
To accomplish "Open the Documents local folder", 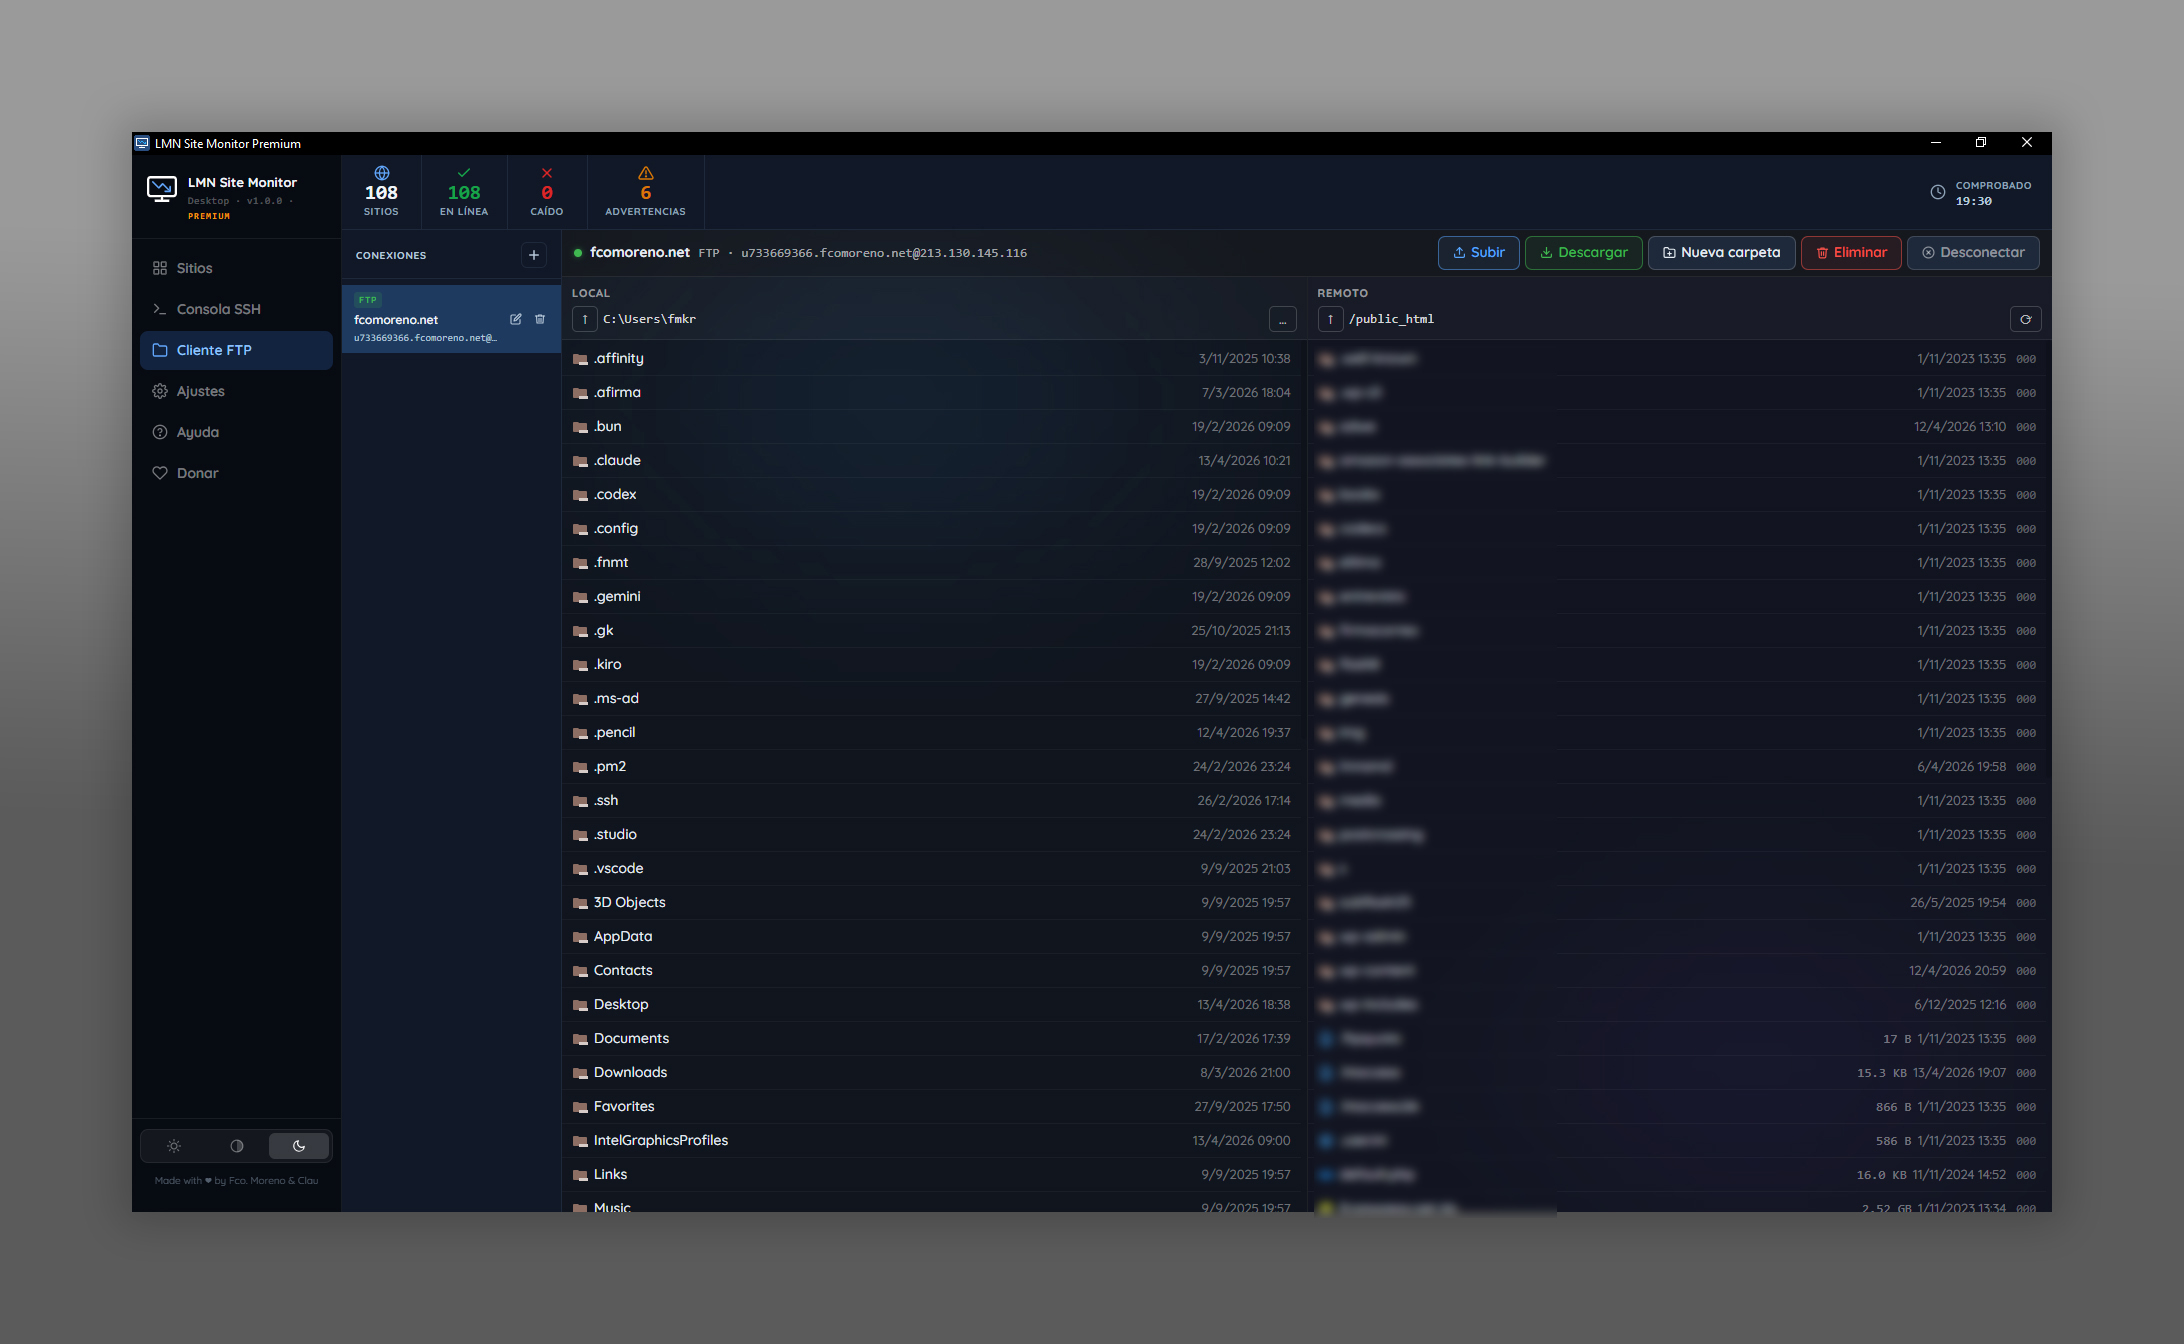I will [x=631, y=1038].
